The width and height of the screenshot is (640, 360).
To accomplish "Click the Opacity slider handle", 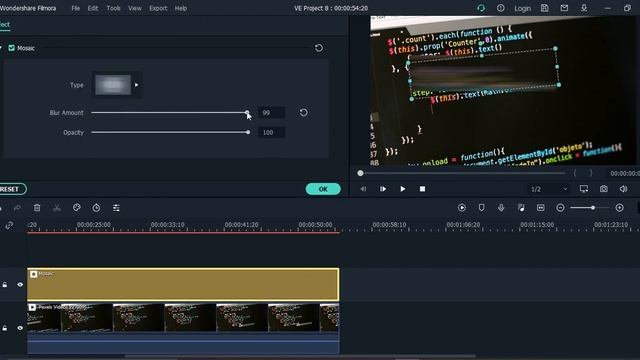I will (248, 132).
